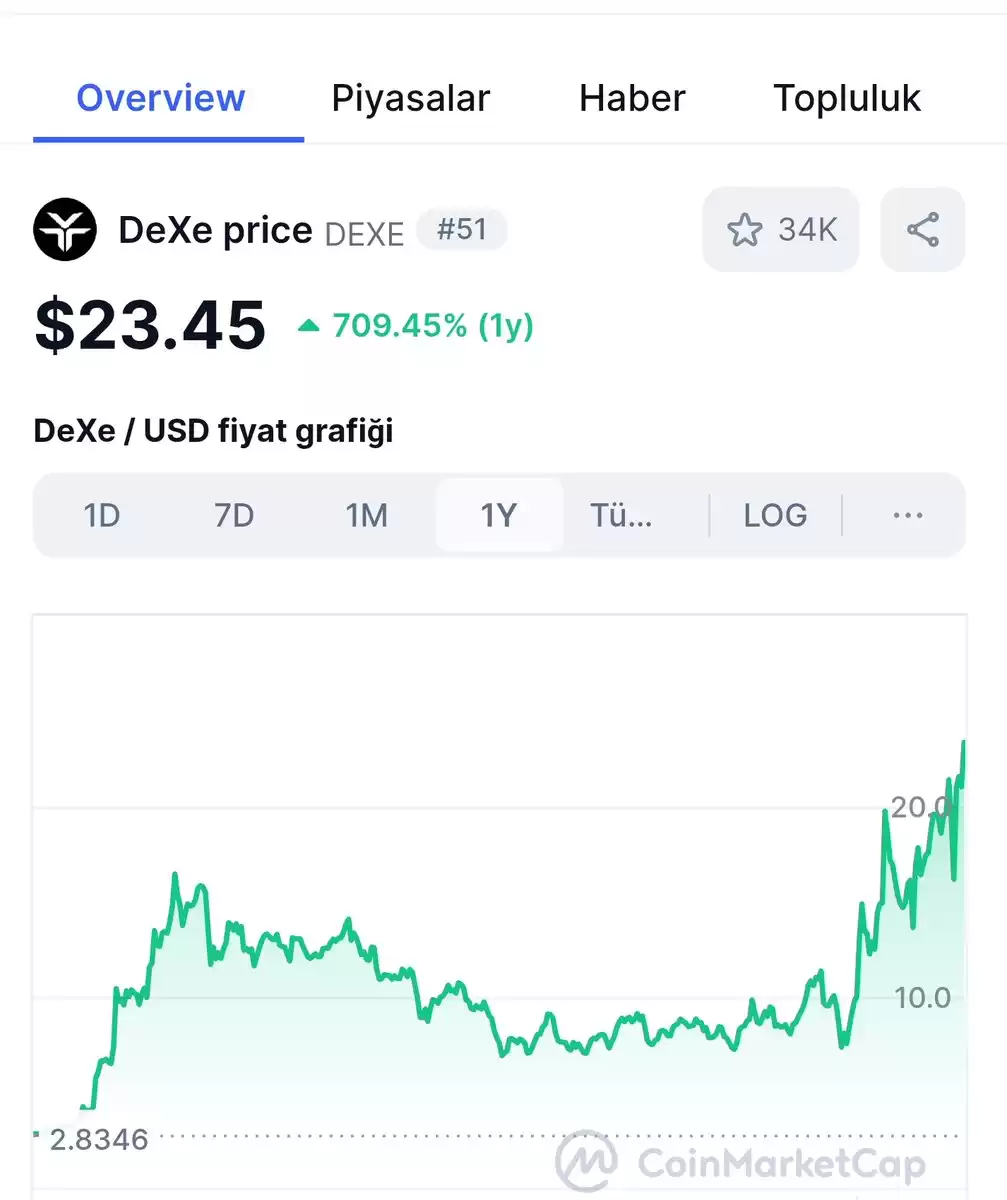Select the 1M chart range
This screenshot has width=1007, height=1200.
coord(366,516)
